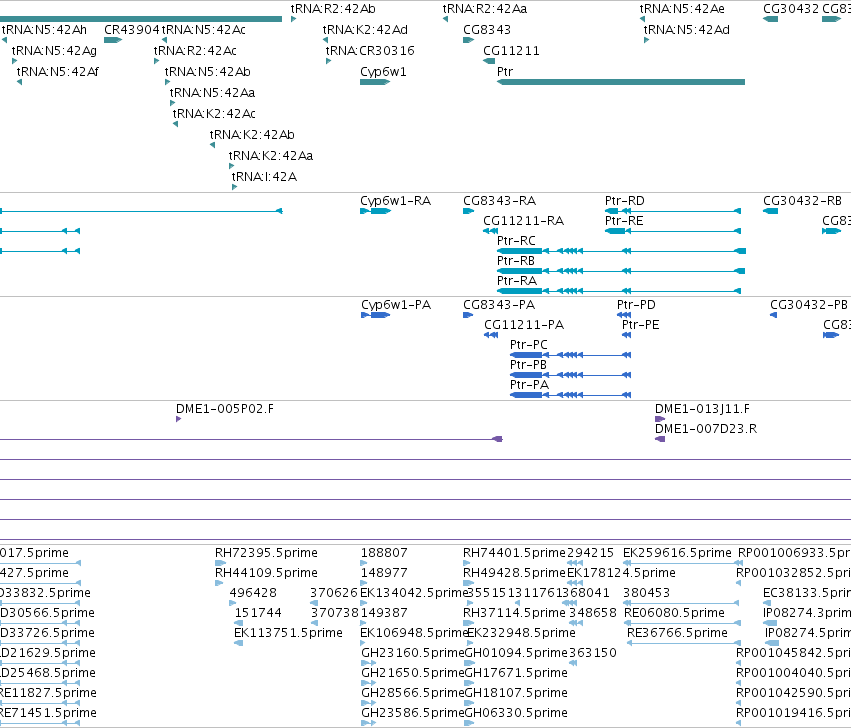Click the Cyp6w1-PA protein label
Screen dimensions: 851x728
point(396,306)
